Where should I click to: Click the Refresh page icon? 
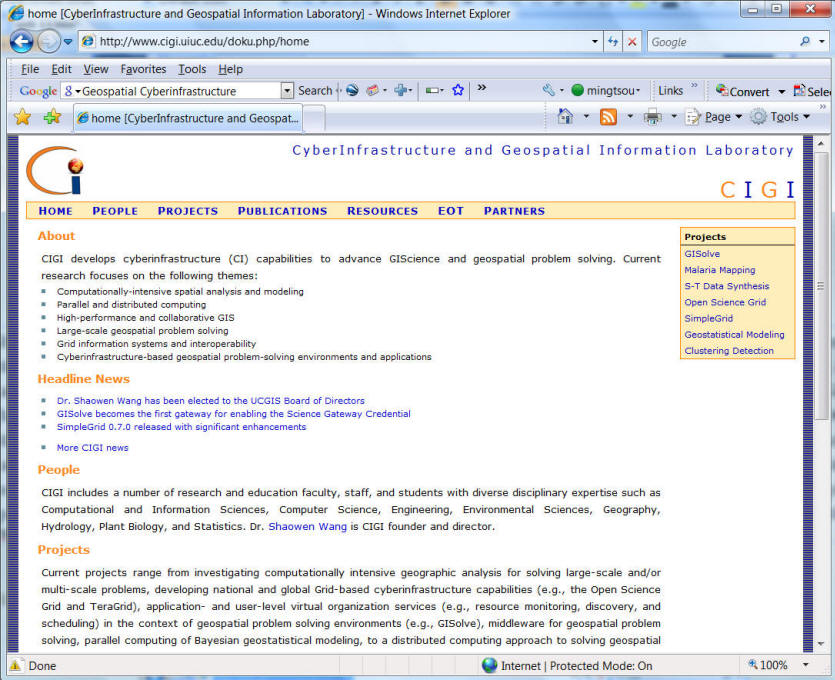(x=613, y=42)
